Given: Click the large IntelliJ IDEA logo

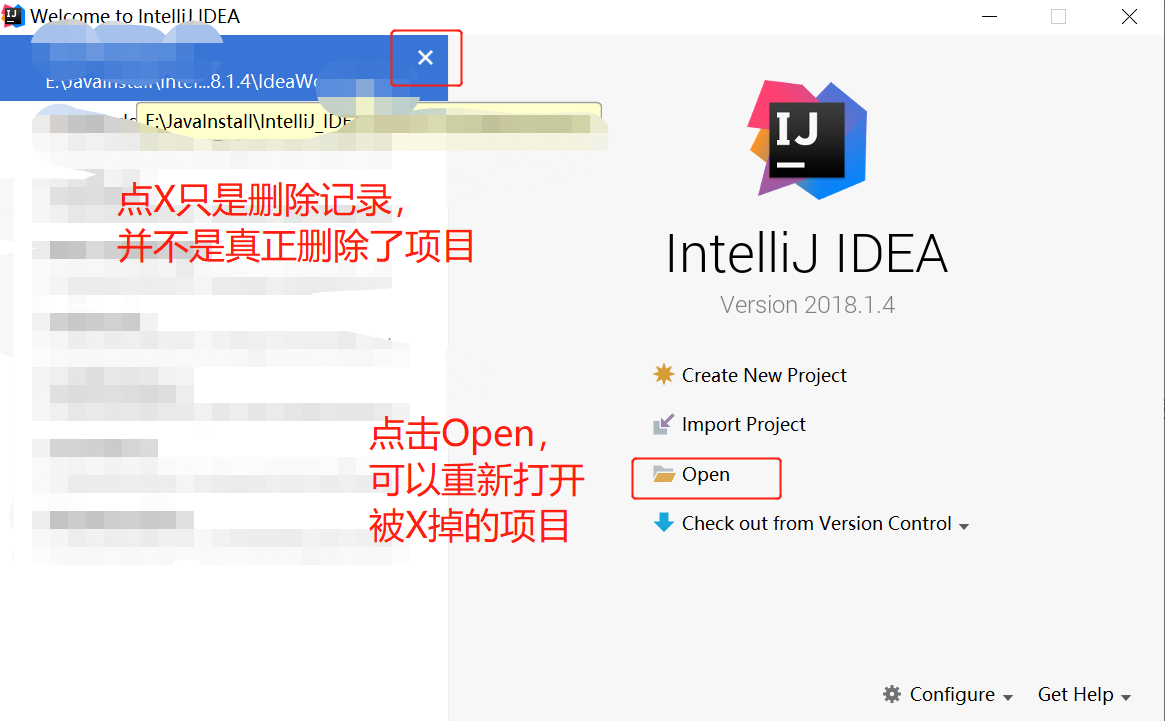Looking at the screenshot, I should pyautogui.click(x=808, y=139).
